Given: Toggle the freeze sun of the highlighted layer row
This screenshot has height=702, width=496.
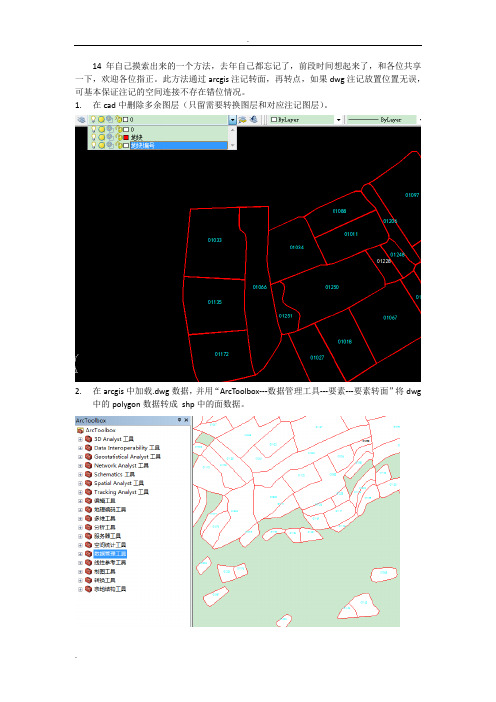Looking at the screenshot, I should tap(101, 146).
